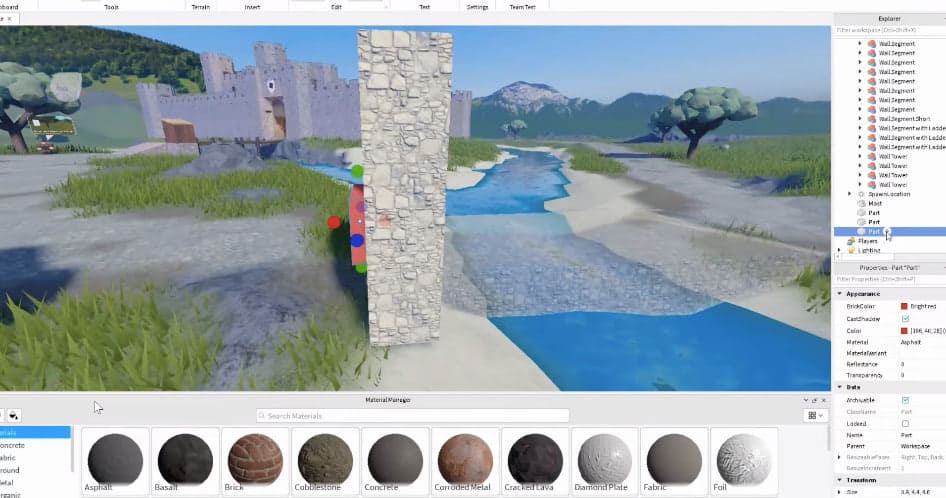Select Fabric category in material list
Viewport: 946px width, 498px height.
coord(10,458)
